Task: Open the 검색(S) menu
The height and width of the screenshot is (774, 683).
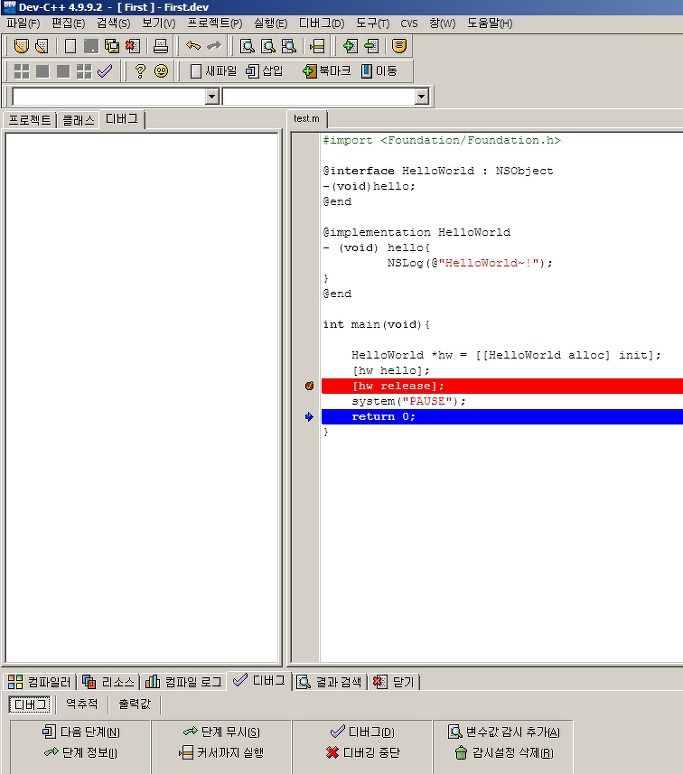Action: pos(113,23)
